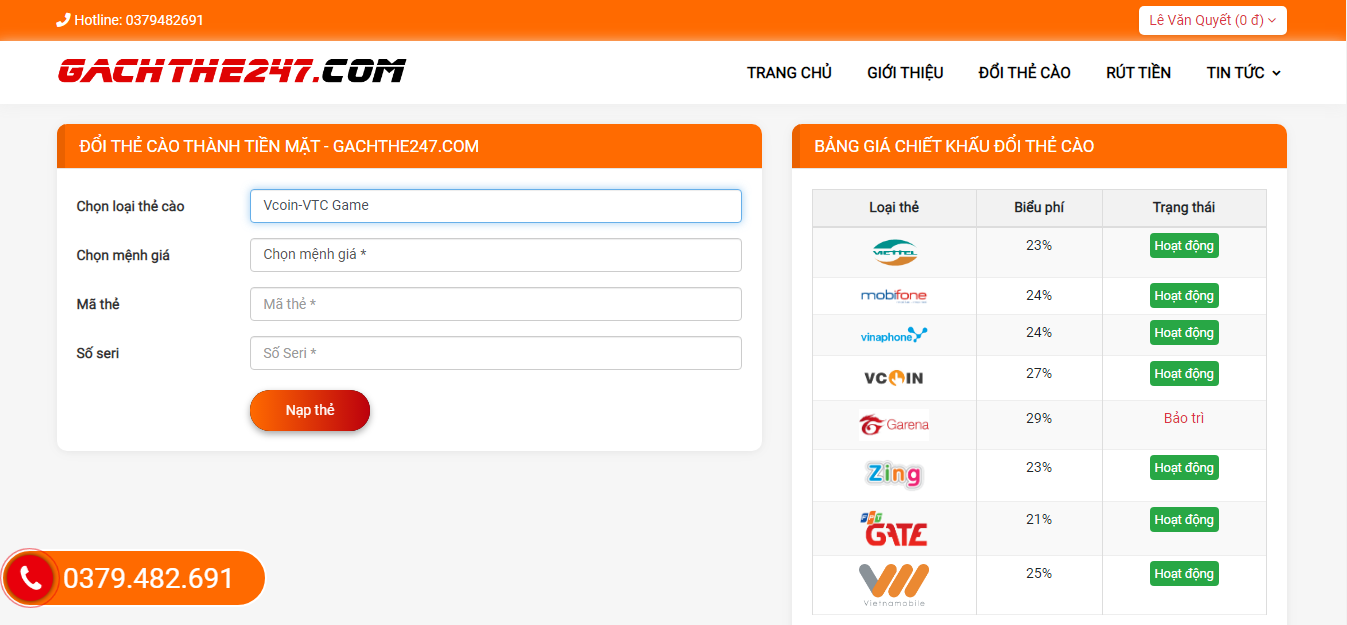Viewport: 1347px width, 625px height.
Task: Focus the Số Seri input field
Action: [x=496, y=353]
